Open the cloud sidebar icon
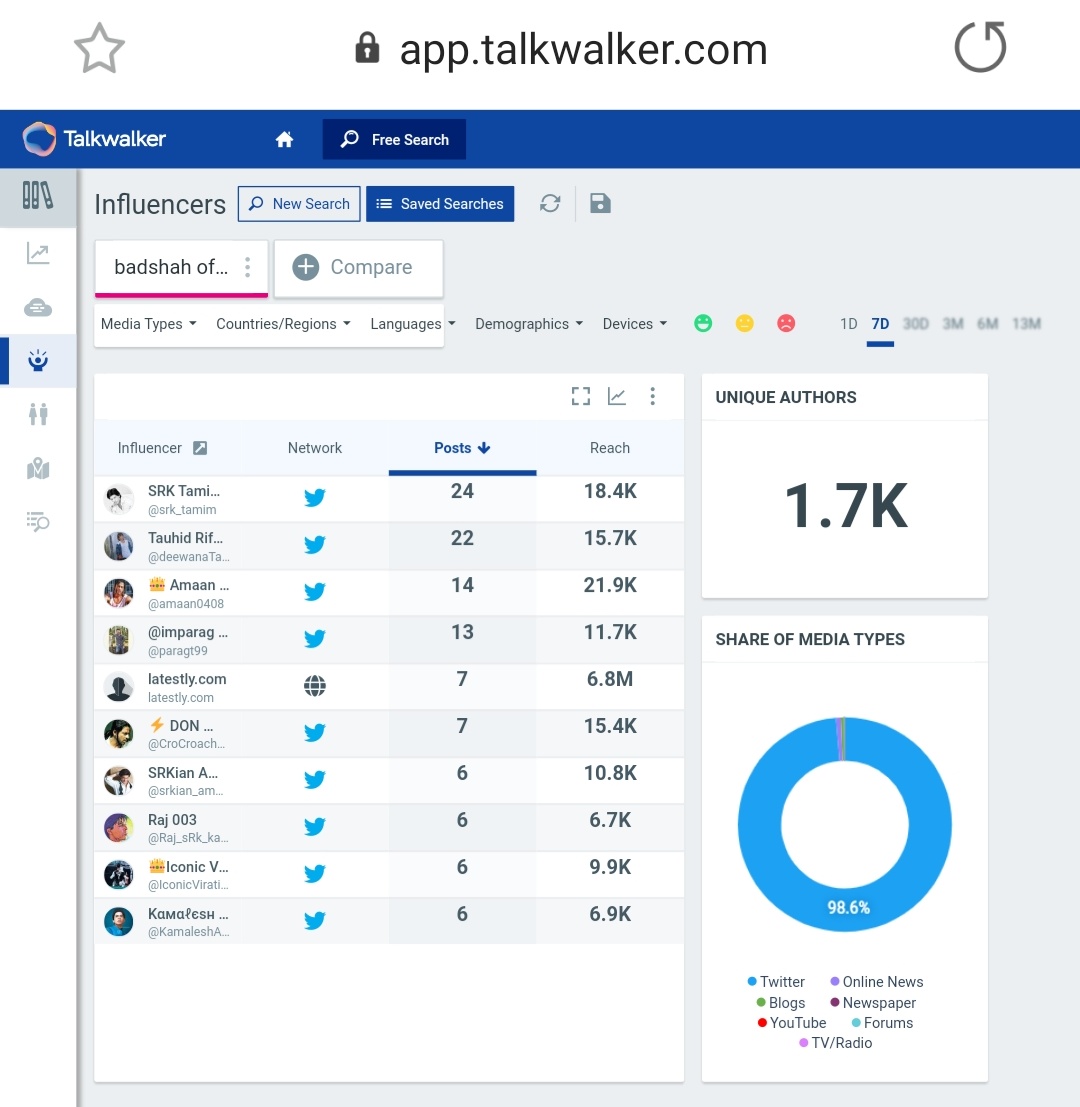Viewport: 1080px width, 1107px height. (38, 307)
